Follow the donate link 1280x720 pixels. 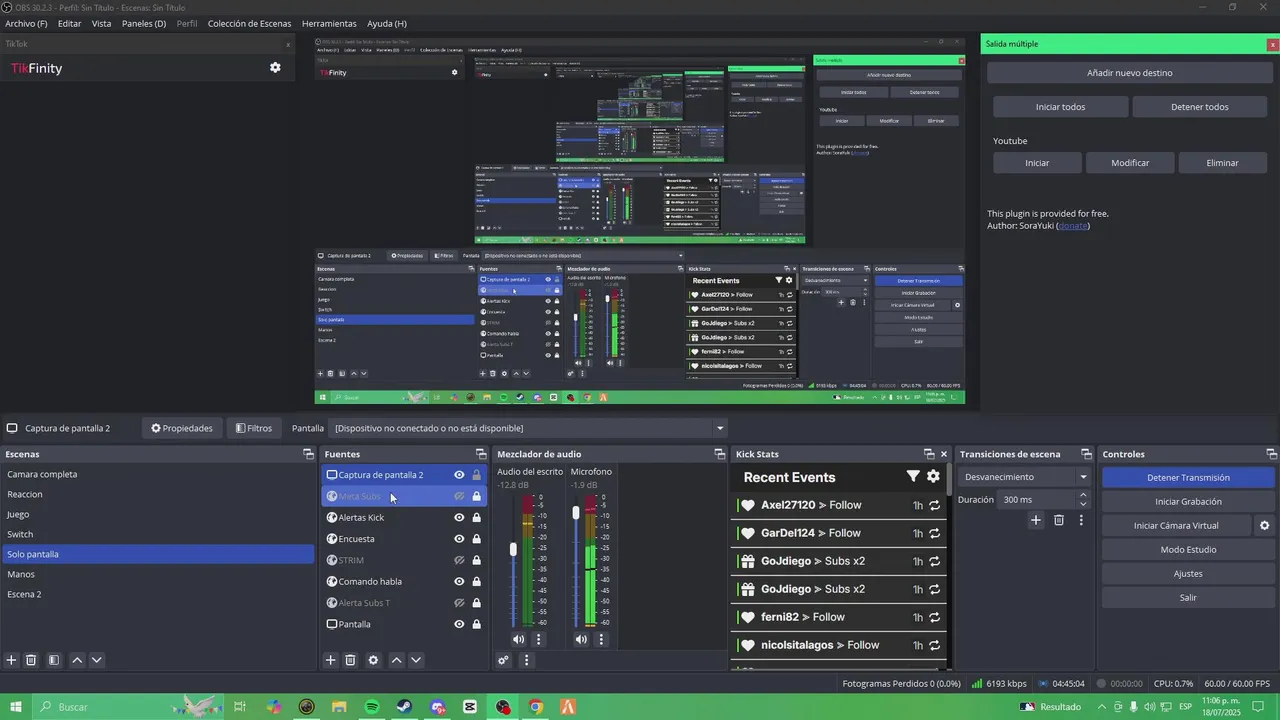click(x=1073, y=226)
